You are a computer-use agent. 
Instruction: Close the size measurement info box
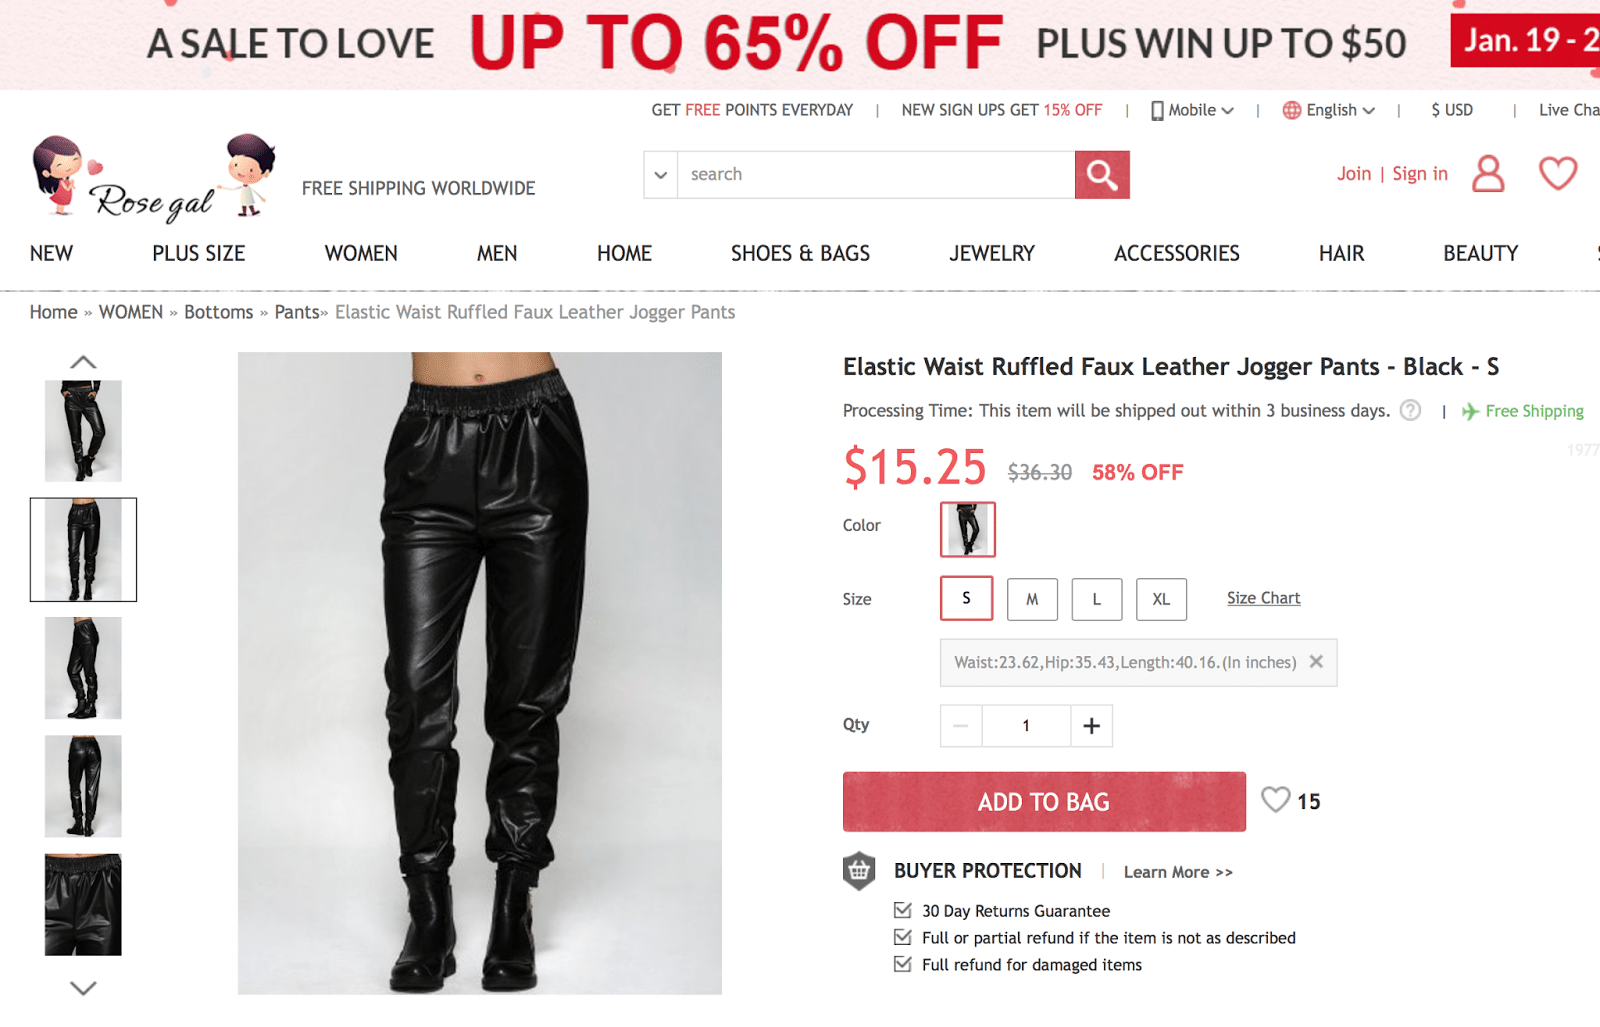coord(1316,662)
